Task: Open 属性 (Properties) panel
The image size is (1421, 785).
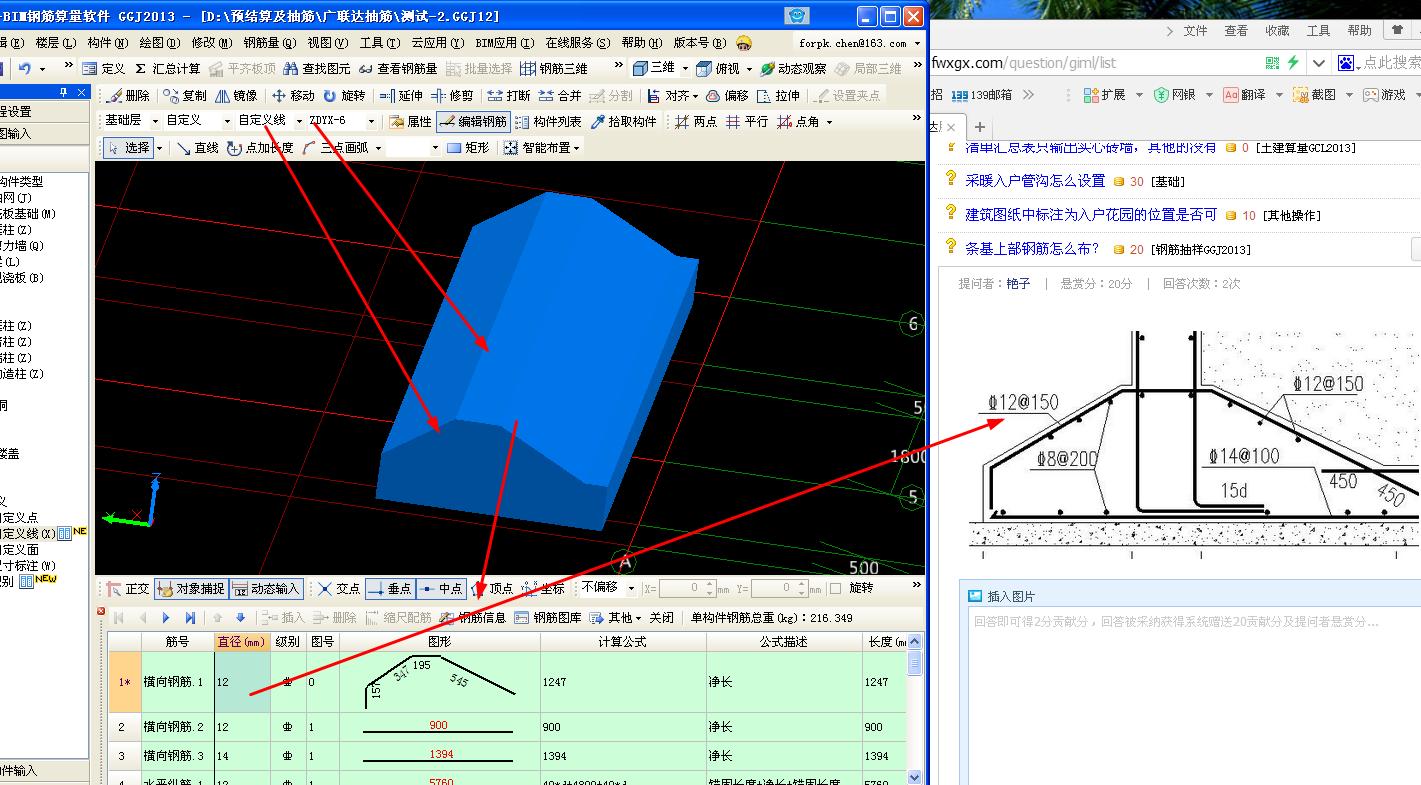Action: [x=410, y=121]
